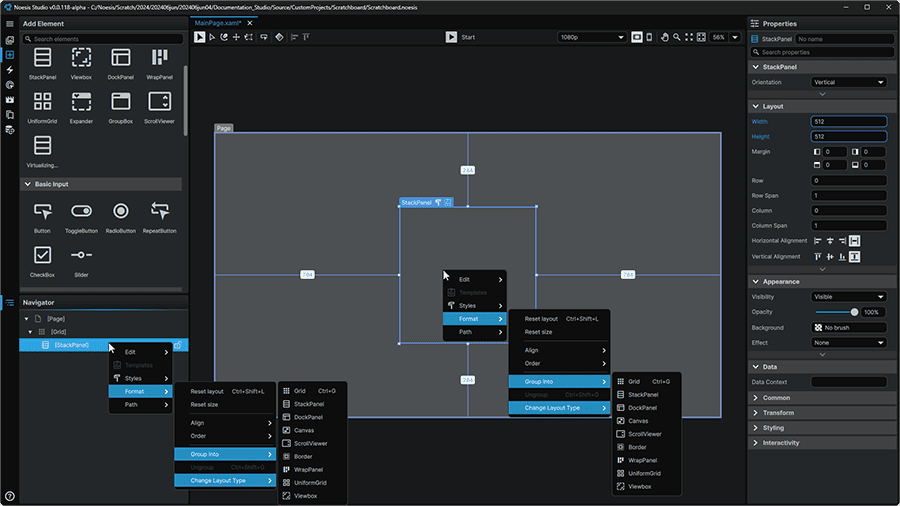Image resolution: width=900 pixels, height=506 pixels.
Task: Set Horizontal Alignment to left
Action: (817, 241)
